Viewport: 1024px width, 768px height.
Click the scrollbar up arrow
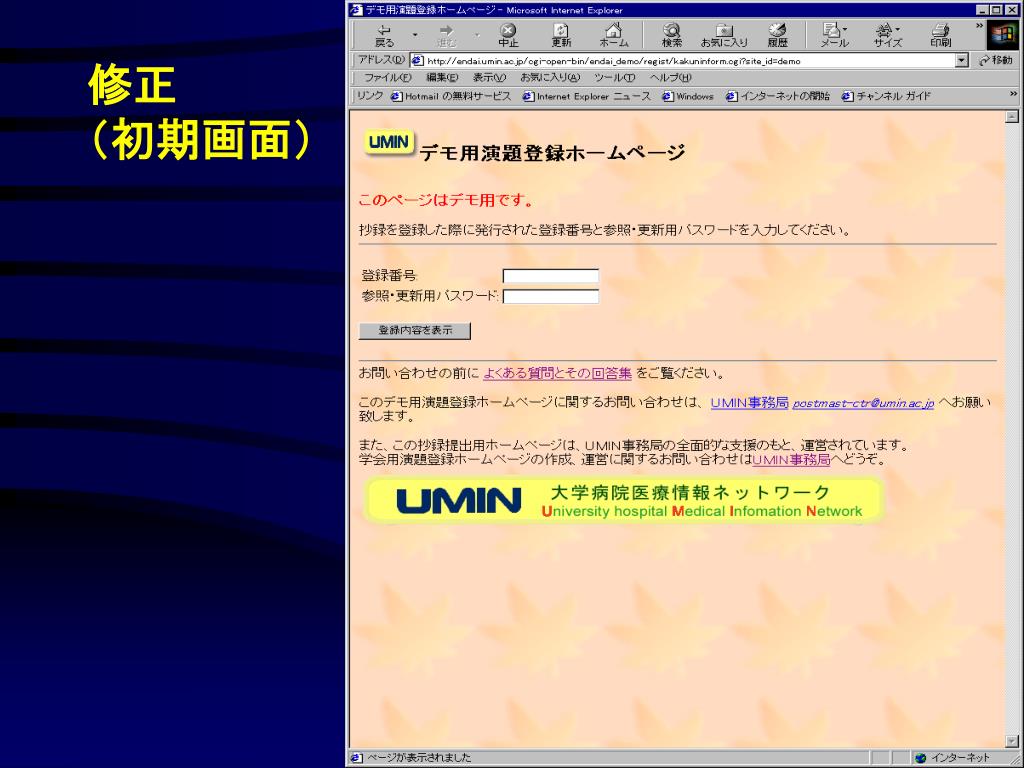[1012, 116]
